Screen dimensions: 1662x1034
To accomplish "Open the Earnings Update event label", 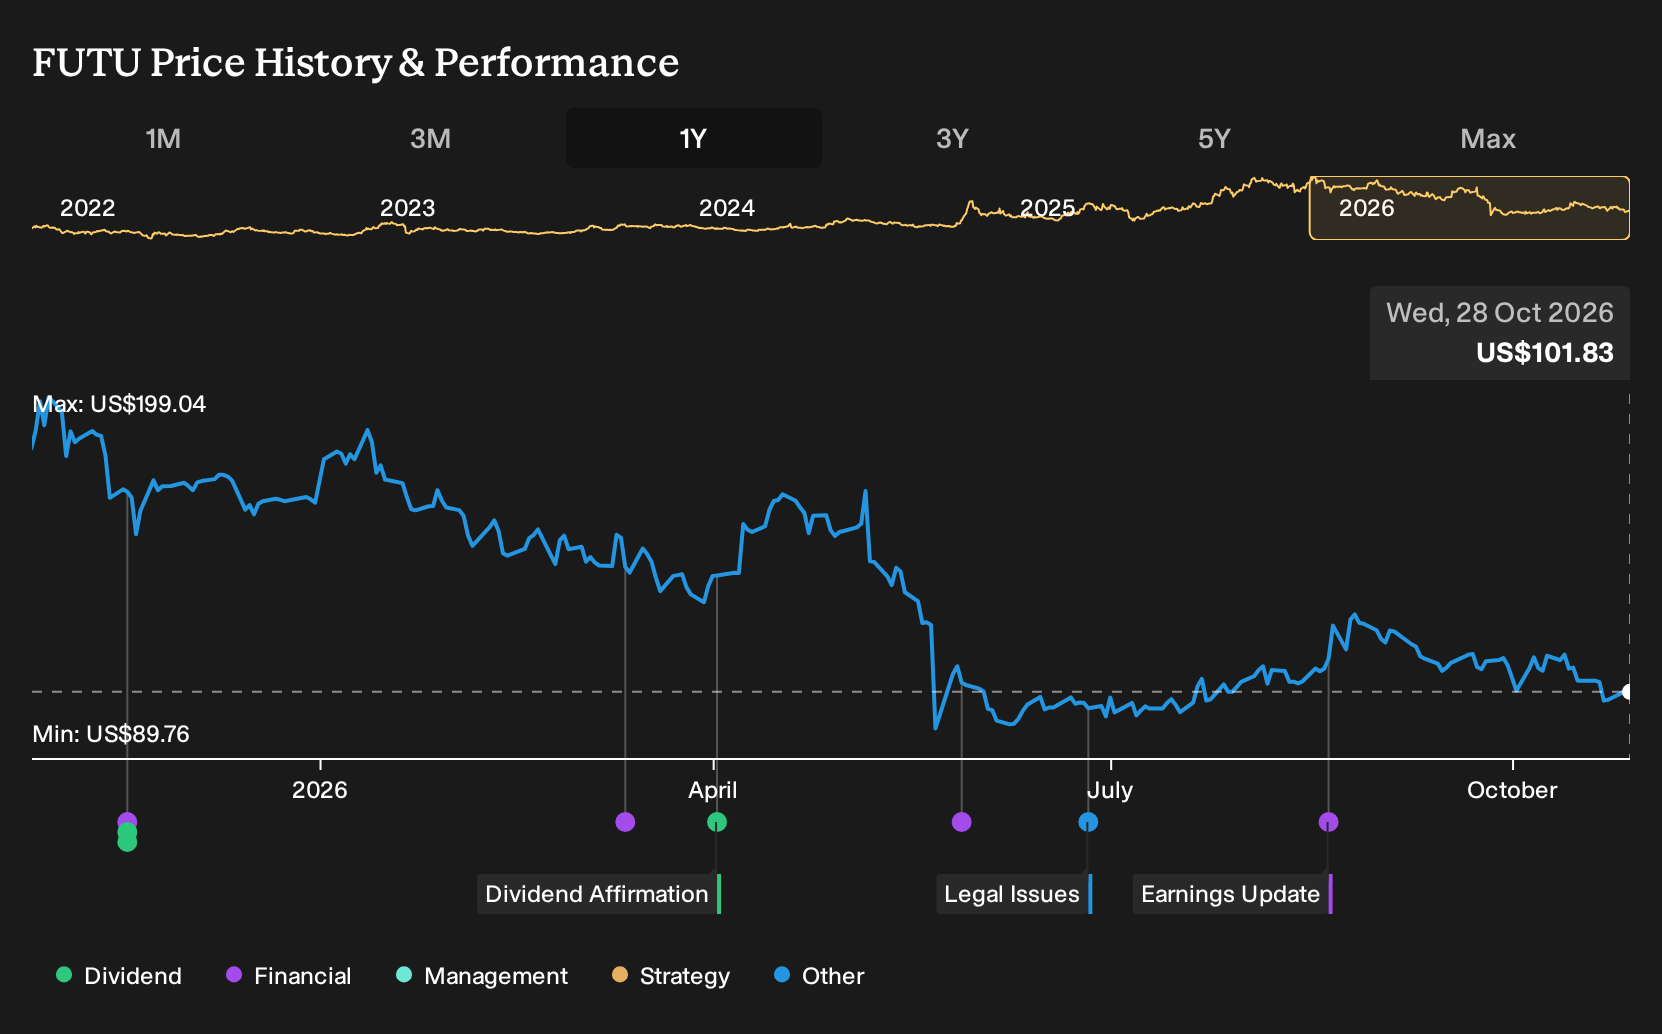I will [1232, 894].
